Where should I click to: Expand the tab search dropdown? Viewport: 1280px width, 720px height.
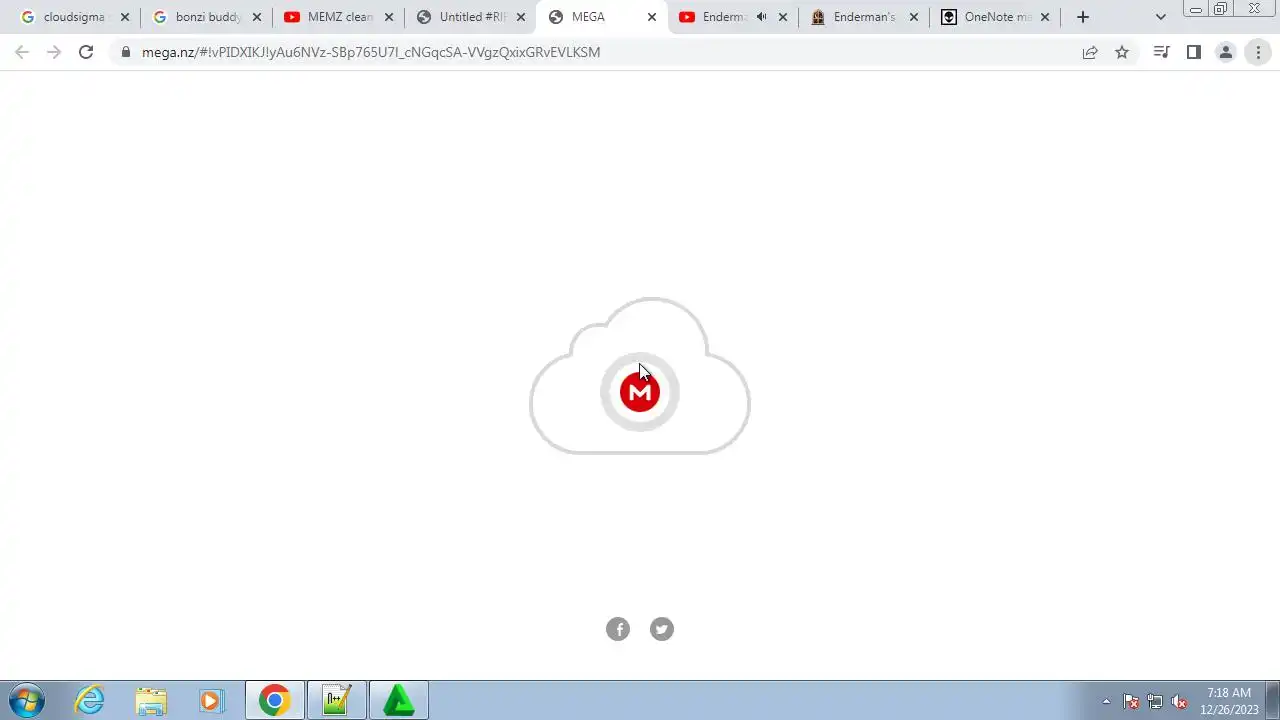[x=1161, y=17]
